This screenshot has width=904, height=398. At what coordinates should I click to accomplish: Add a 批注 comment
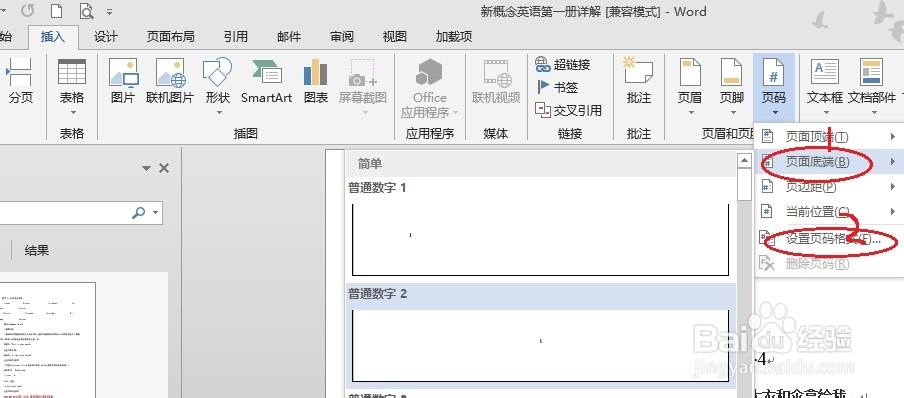click(638, 81)
